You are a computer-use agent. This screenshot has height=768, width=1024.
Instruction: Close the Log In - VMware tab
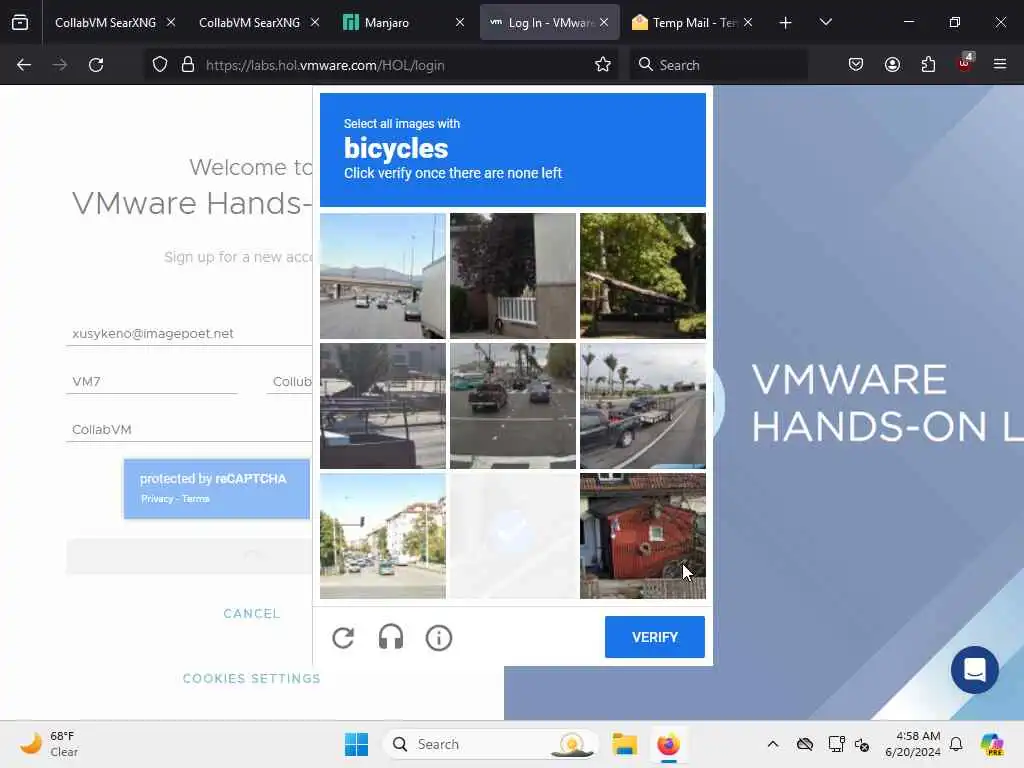[604, 22]
